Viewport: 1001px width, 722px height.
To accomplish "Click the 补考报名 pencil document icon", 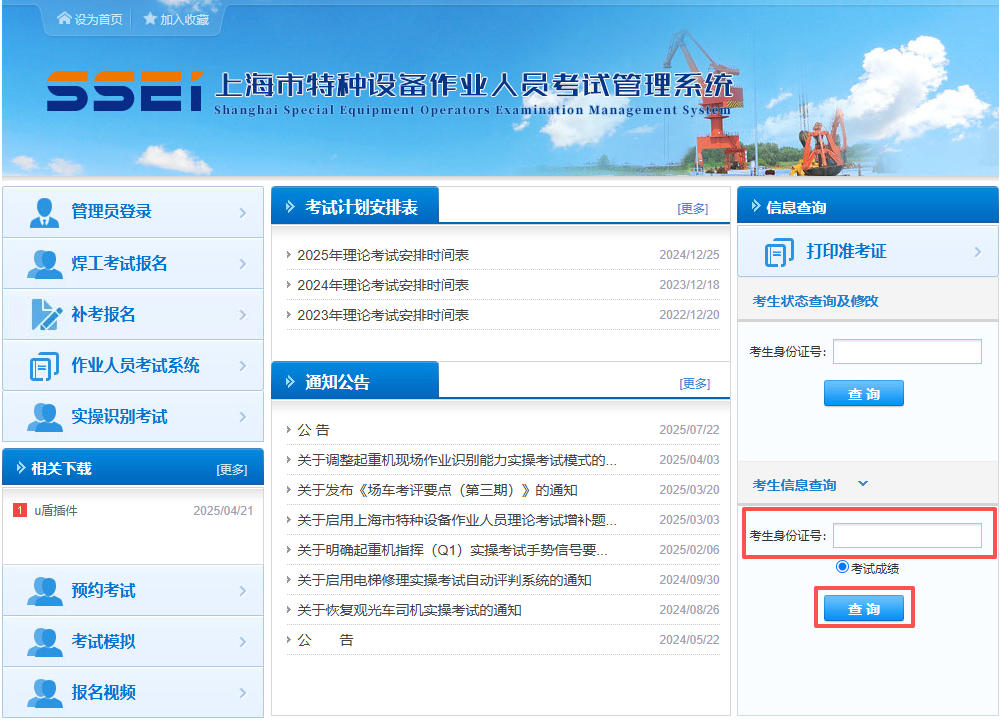I will (x=45, y=315).
